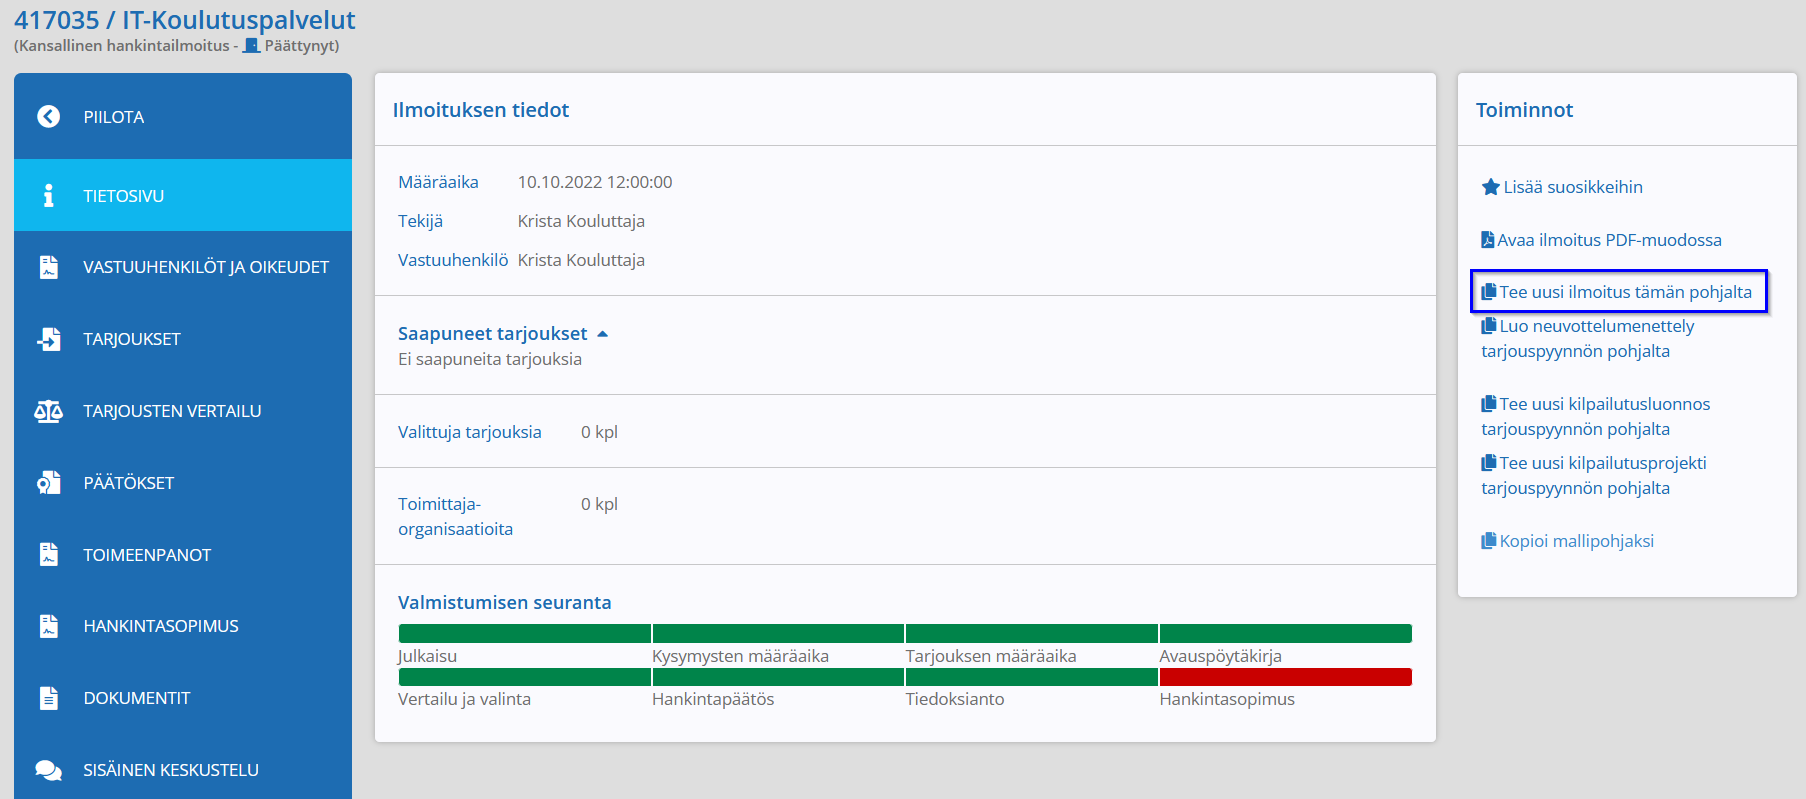Click the Toiminnot panel heading
Screen dimensions: 1806x799
pos(1524,110)
